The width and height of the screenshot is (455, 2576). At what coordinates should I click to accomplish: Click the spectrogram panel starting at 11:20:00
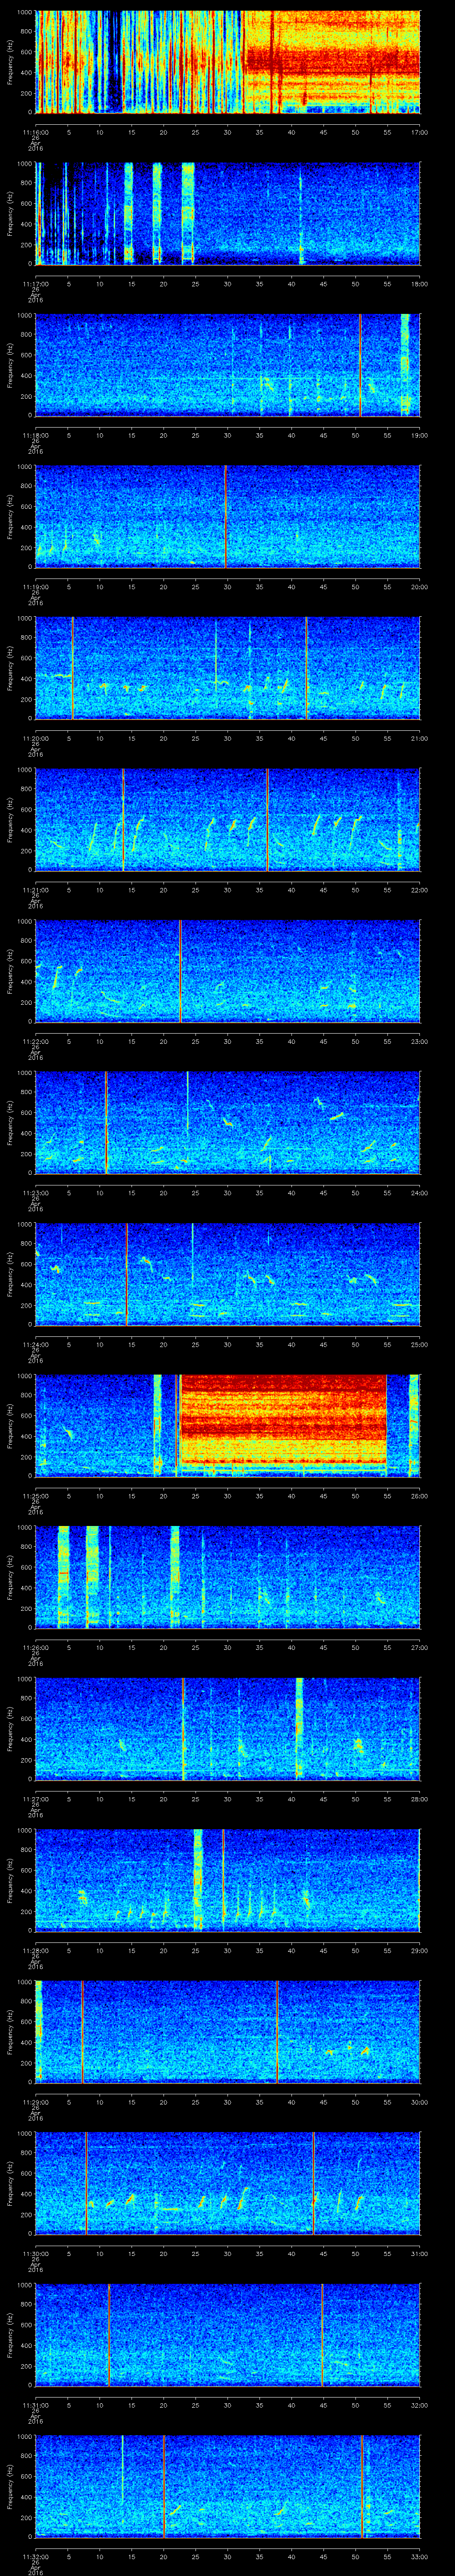[227, 668]
